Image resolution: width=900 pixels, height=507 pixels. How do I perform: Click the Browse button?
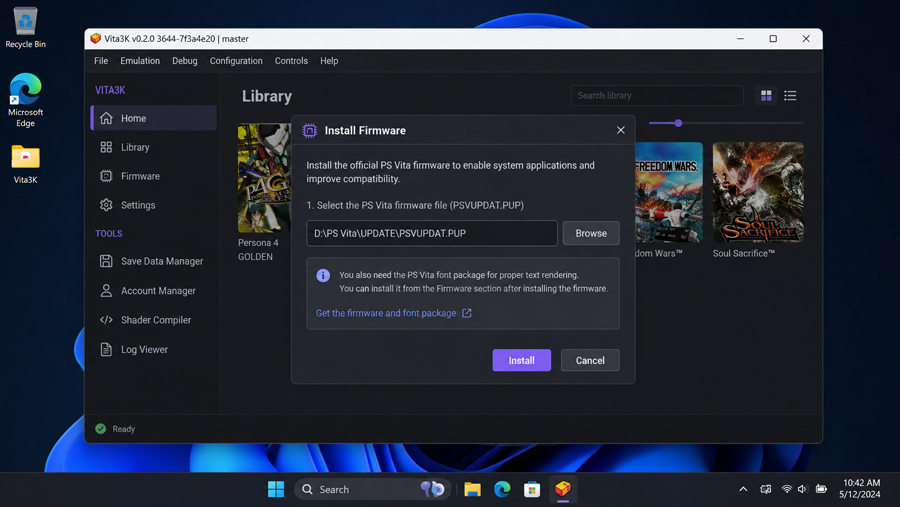[591, 233]
